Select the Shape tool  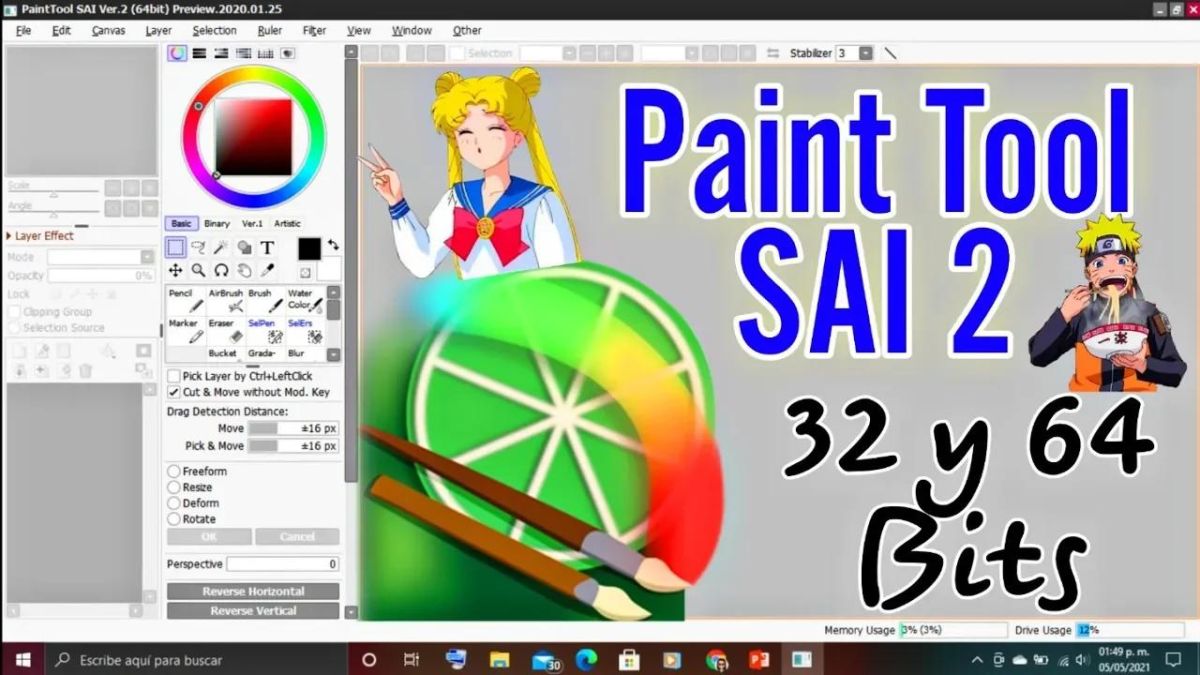tap(244, 247)
